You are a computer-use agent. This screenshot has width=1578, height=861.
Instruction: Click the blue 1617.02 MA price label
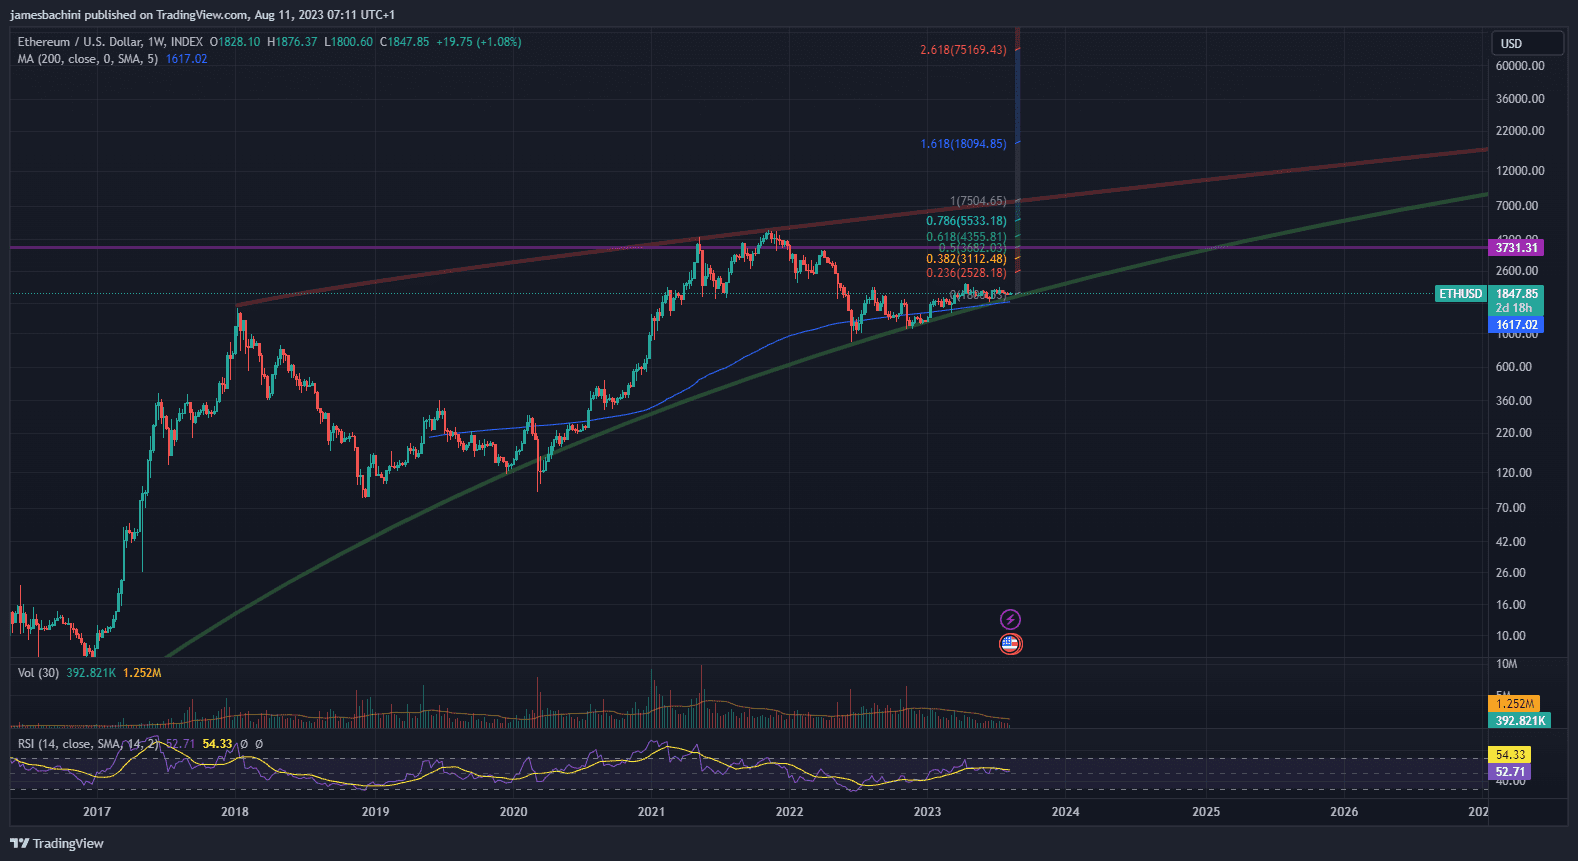1516,325
